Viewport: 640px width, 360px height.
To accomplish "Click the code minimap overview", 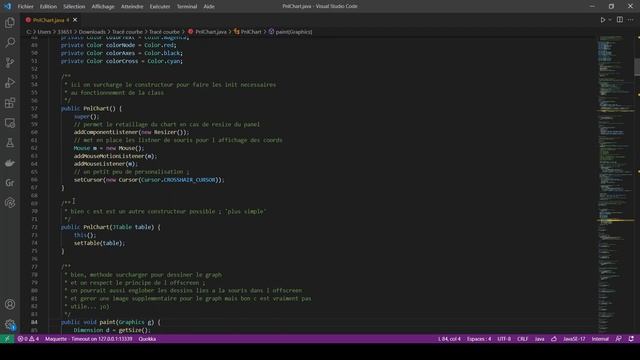I will (615, 184).
